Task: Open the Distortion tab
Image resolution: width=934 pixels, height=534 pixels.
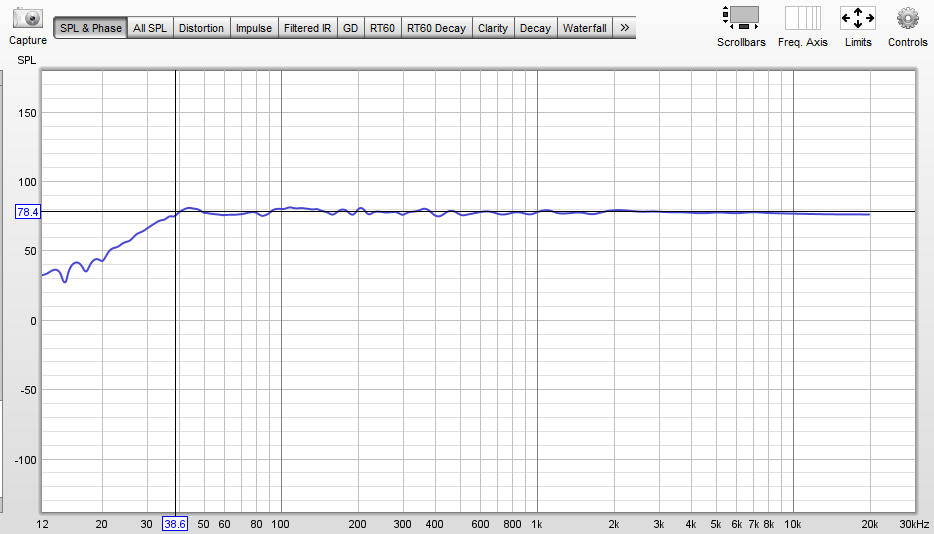Action: point(201,28)
